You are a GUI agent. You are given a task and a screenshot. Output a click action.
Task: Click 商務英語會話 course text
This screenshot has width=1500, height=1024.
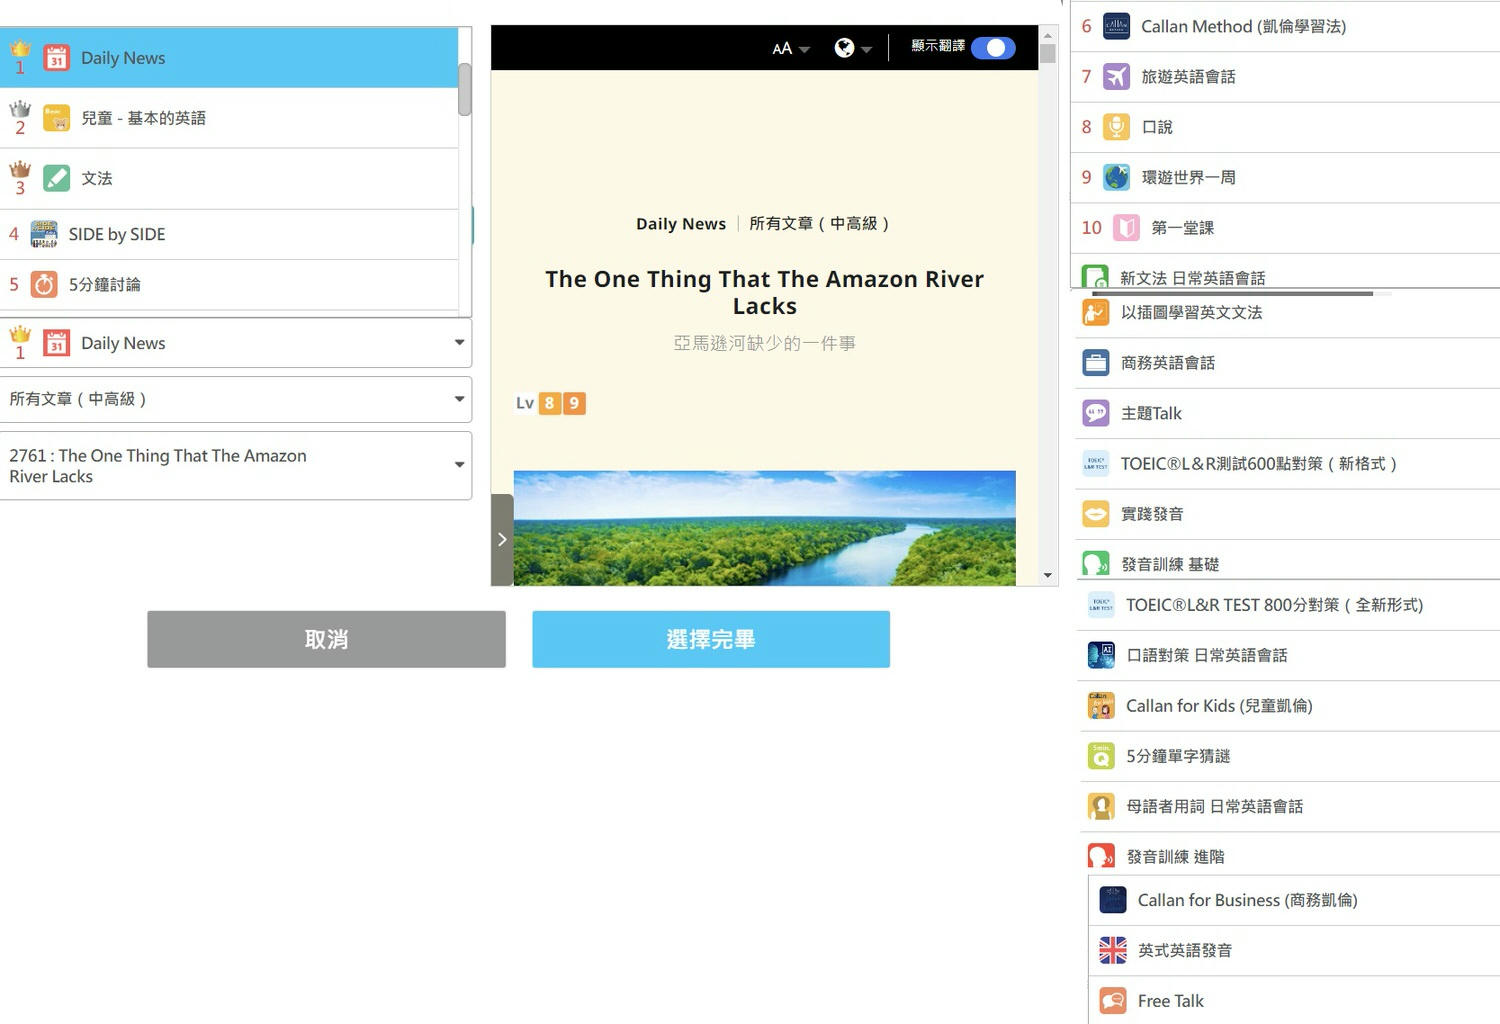click(x=1168, y=362)
